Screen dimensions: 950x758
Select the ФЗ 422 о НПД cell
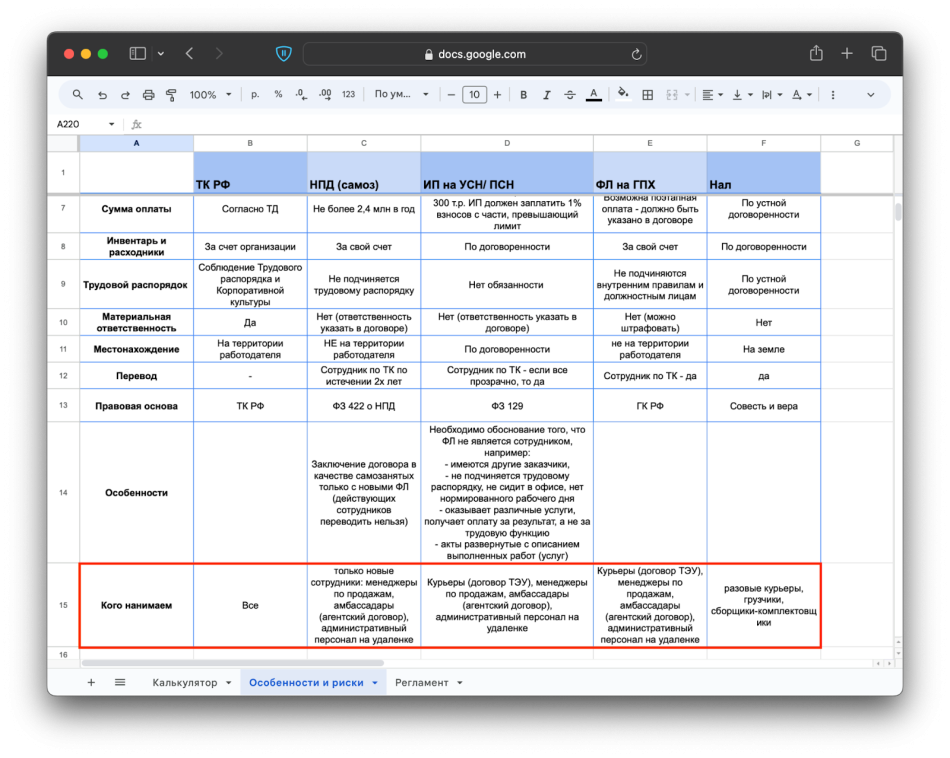pos(364,406)
